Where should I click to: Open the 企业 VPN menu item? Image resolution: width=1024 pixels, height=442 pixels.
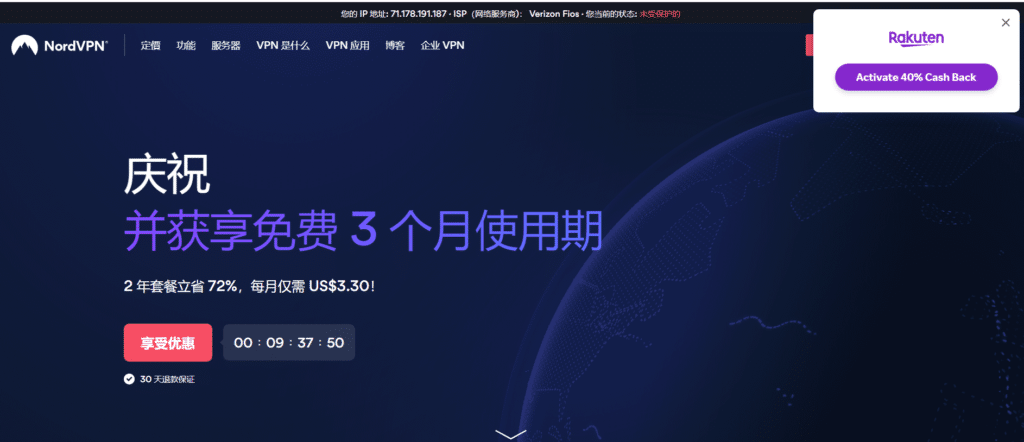443,46
